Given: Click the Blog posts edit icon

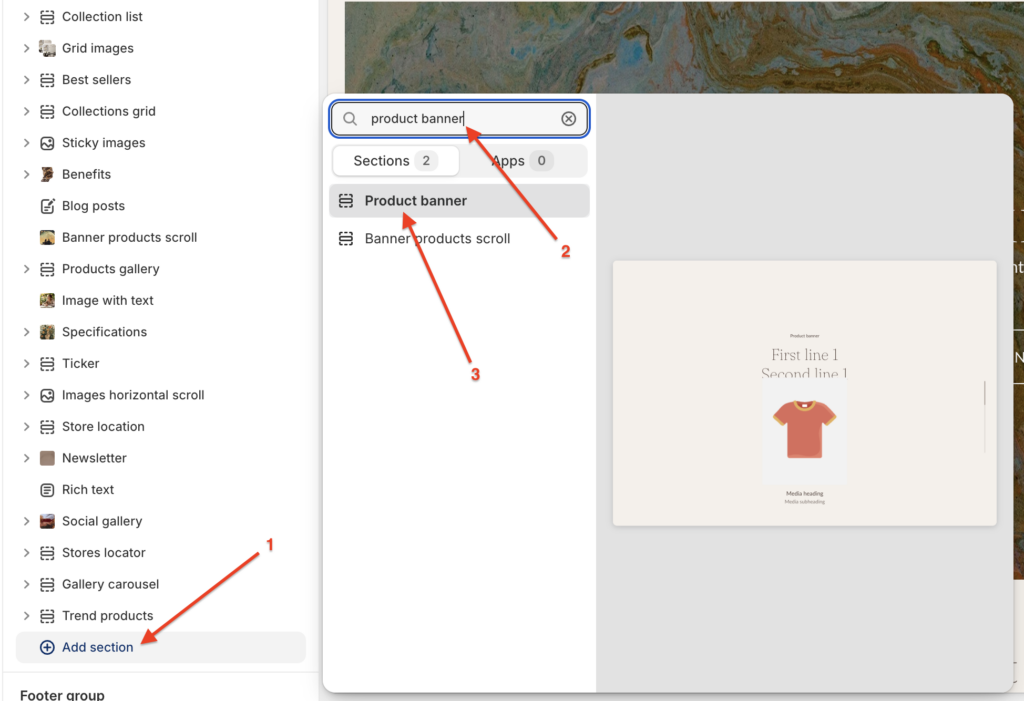Looking at the screenshot, I should tap(47, 206).
